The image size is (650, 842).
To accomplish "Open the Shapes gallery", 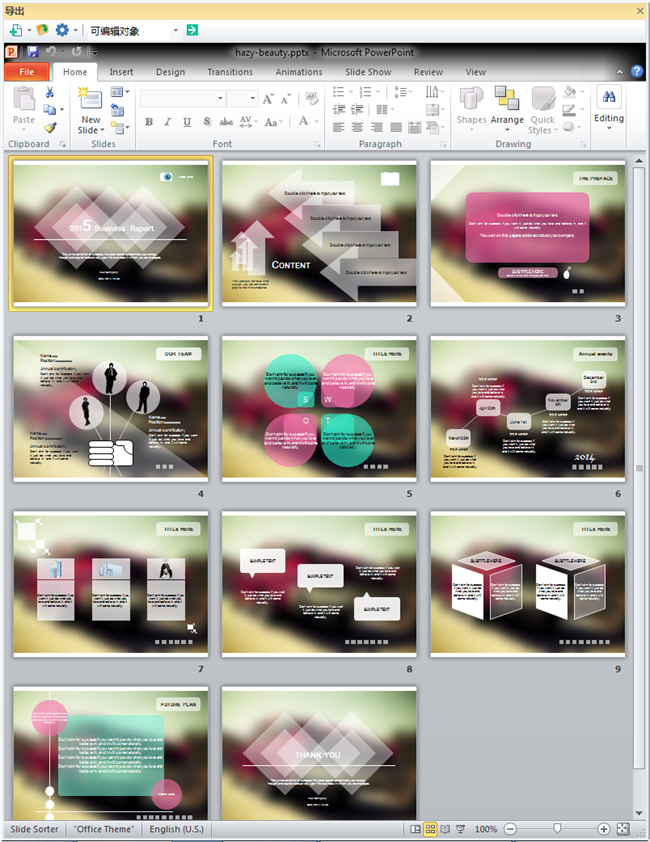I will (x=471, y=110).
